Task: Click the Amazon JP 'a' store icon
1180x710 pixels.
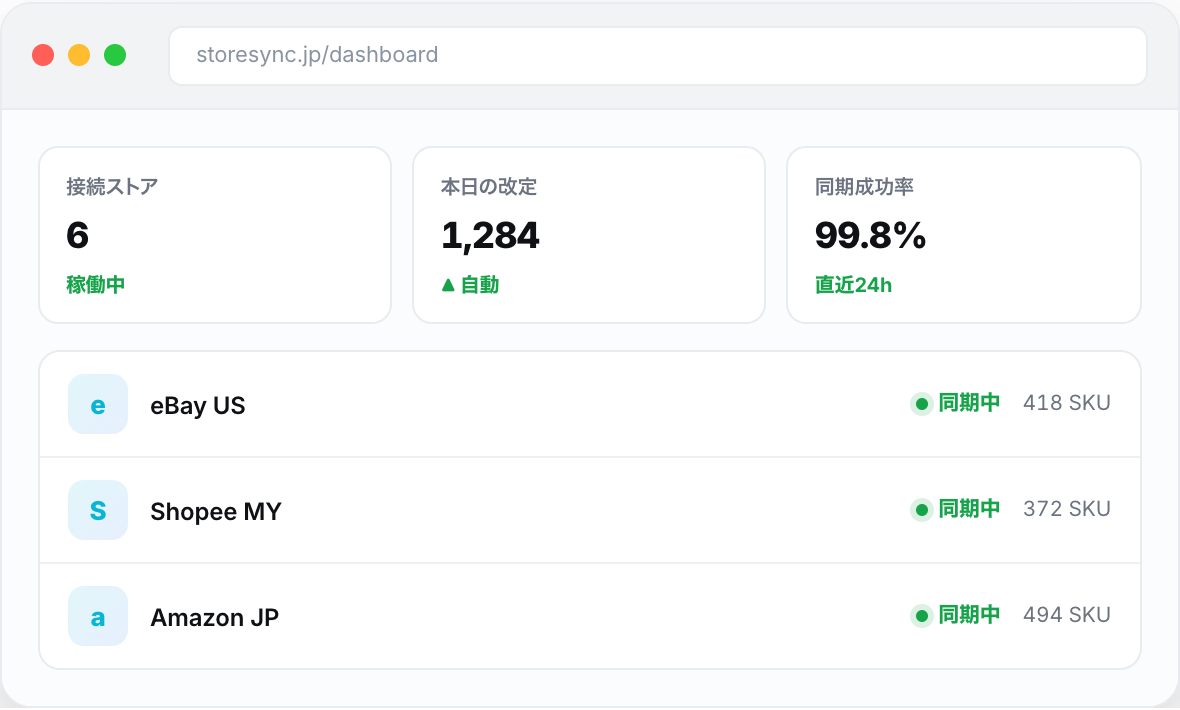Action: point(98,617)
